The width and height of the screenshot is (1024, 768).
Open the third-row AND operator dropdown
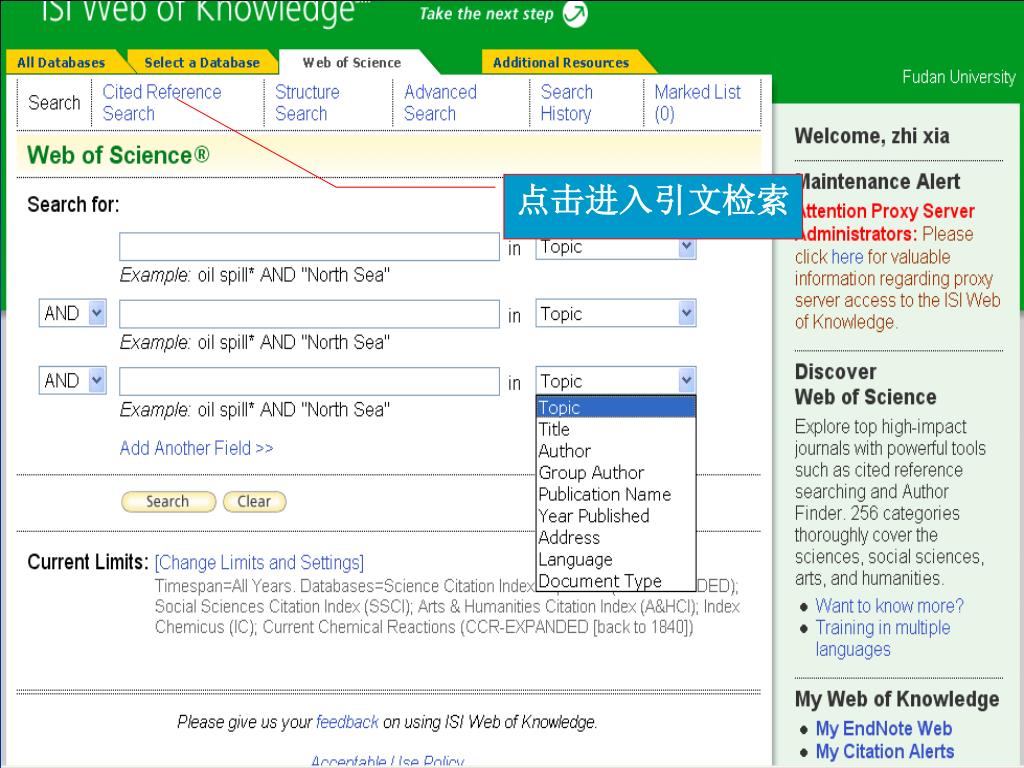pyautogui.click(x=72, y=380)
